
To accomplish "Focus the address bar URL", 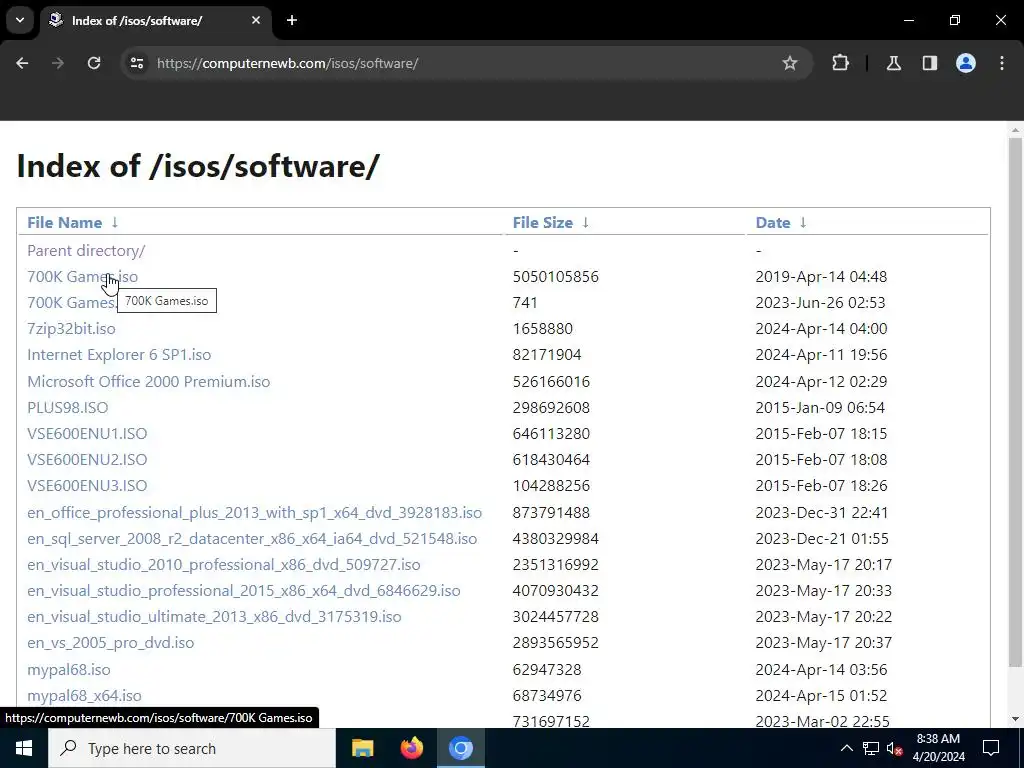I will (x=287, y=63).
